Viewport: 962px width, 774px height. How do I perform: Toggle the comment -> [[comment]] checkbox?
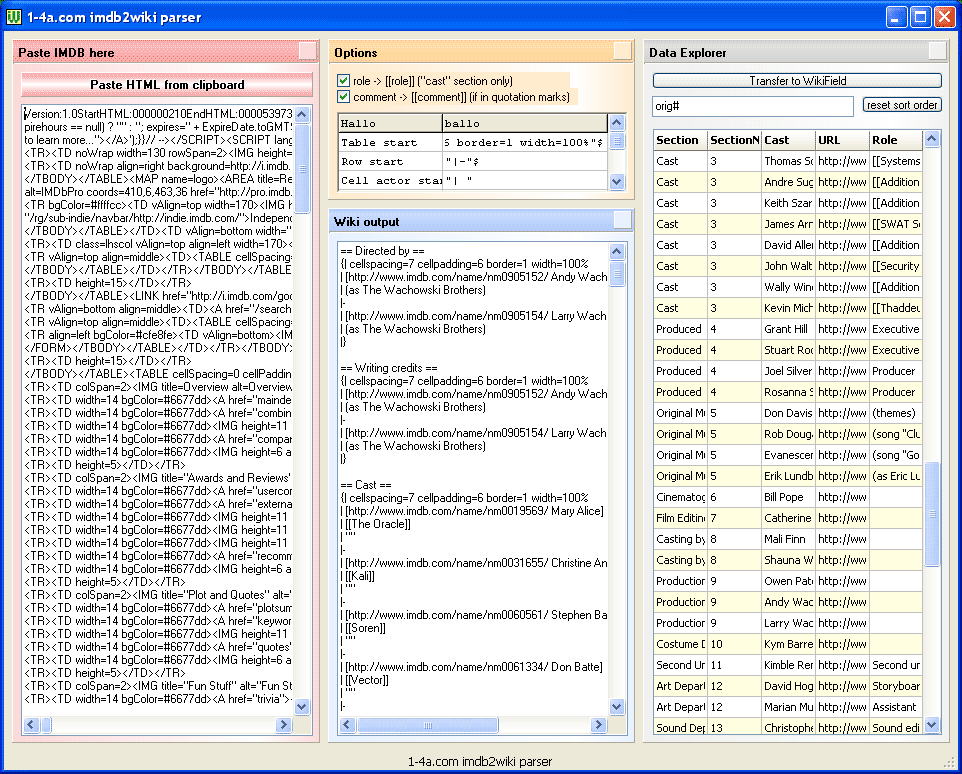(x=344, y=96)
